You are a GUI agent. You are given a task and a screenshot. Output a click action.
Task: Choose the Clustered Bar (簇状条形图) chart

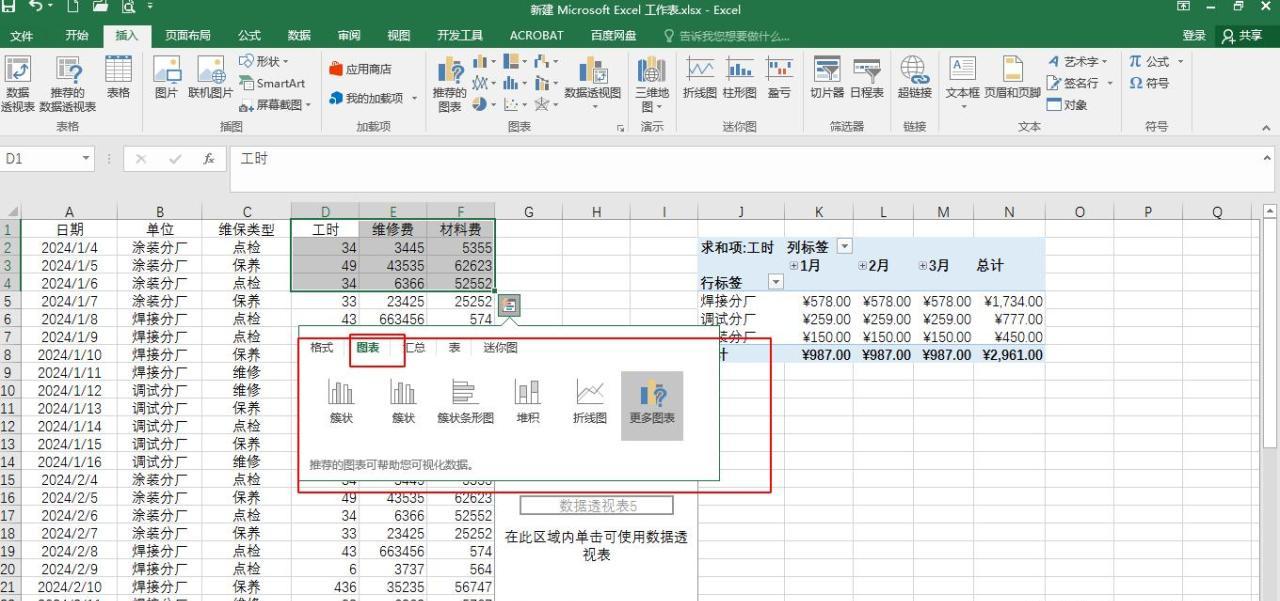tap(465, 402)
